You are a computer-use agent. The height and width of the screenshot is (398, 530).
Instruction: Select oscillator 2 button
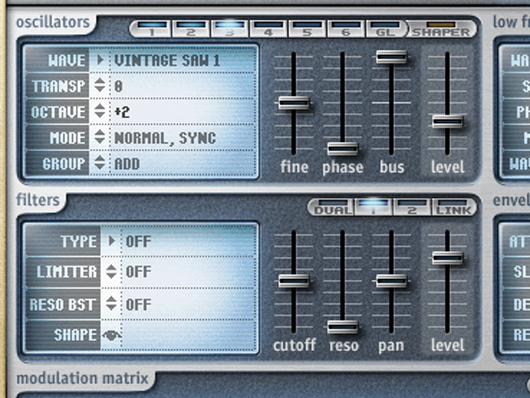(191, 29)
